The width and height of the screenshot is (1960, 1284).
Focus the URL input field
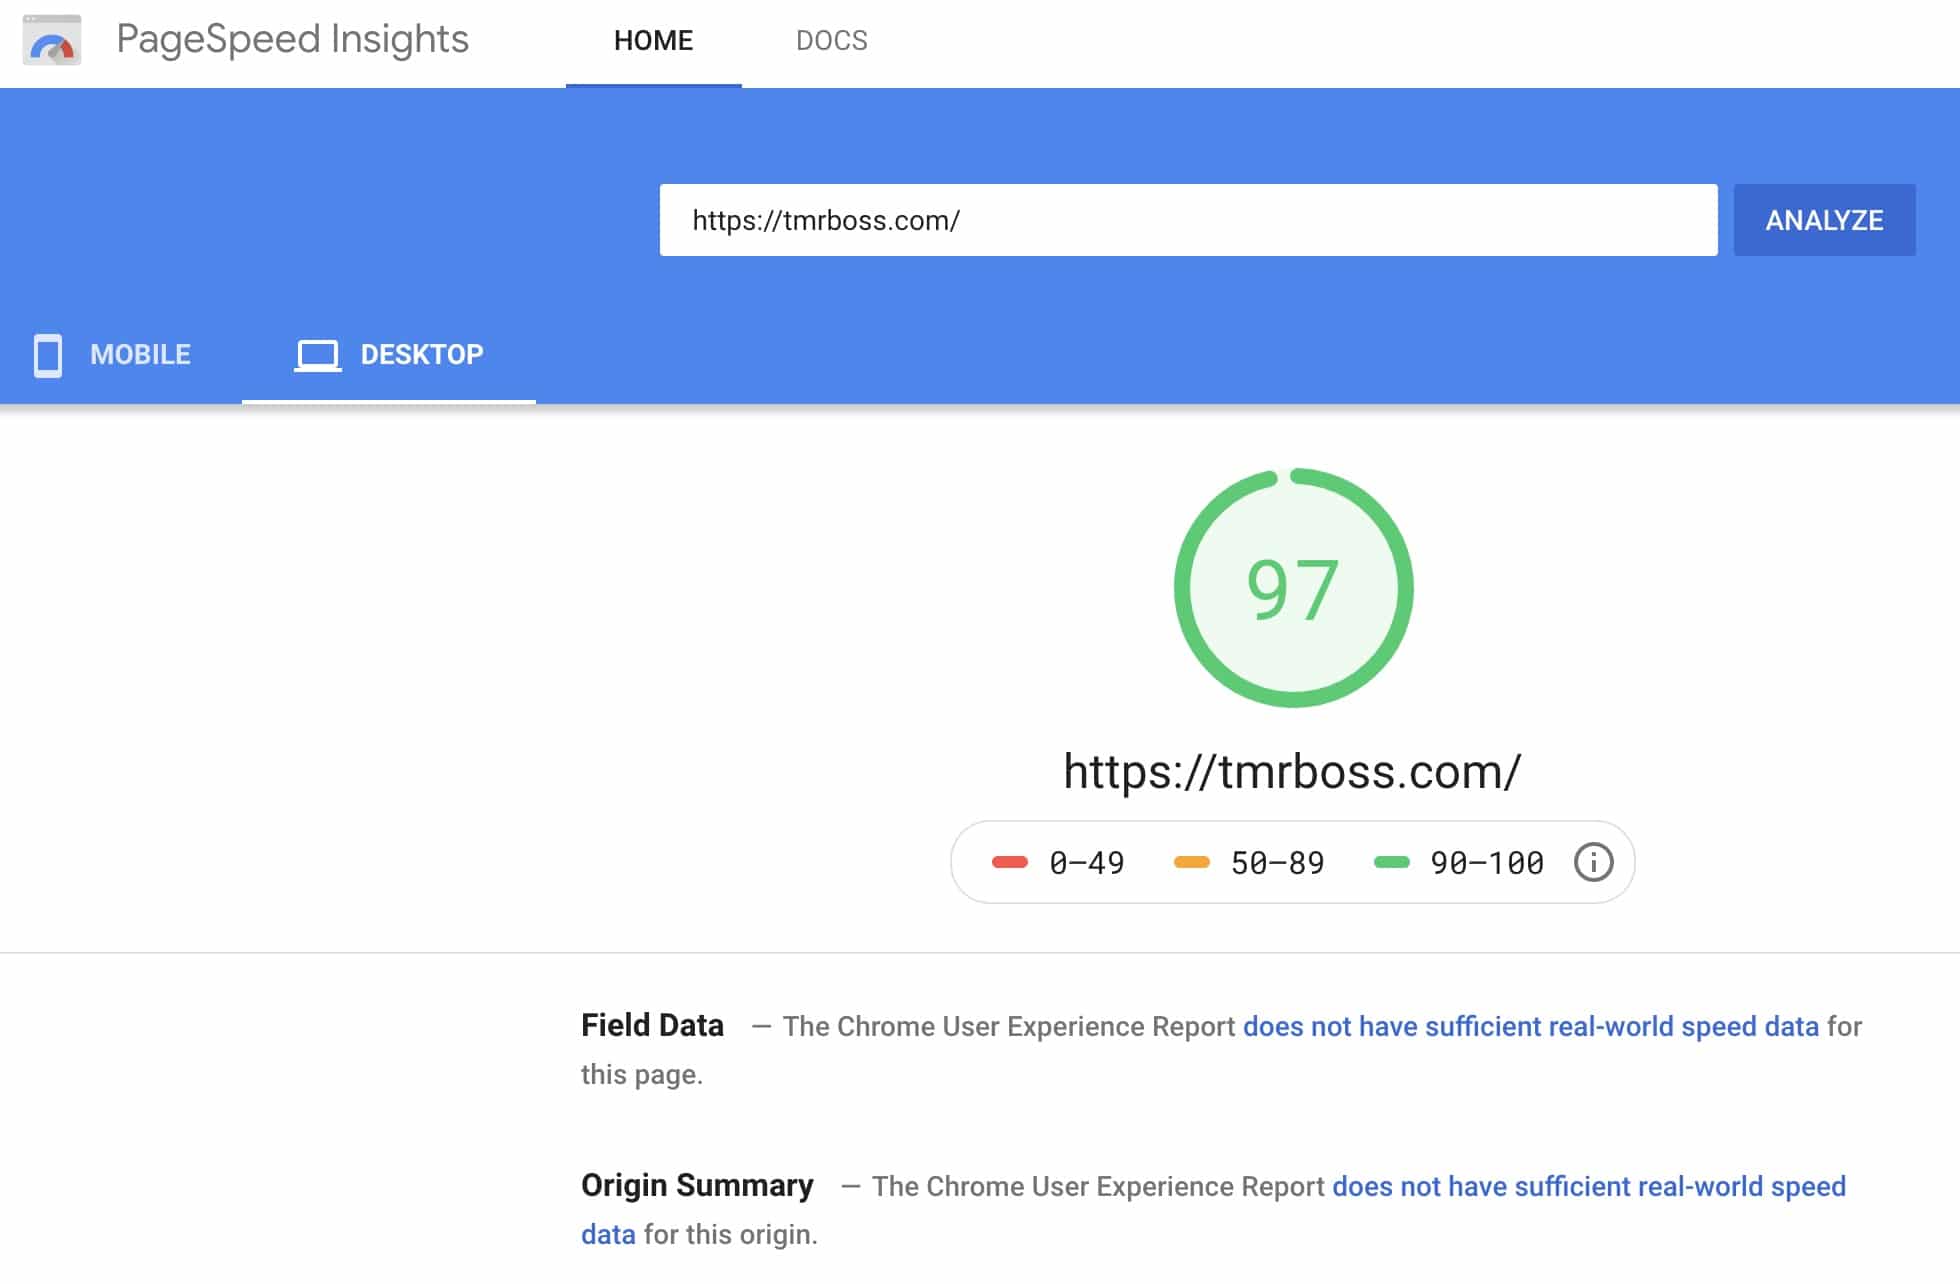(x=1188, y=220)
